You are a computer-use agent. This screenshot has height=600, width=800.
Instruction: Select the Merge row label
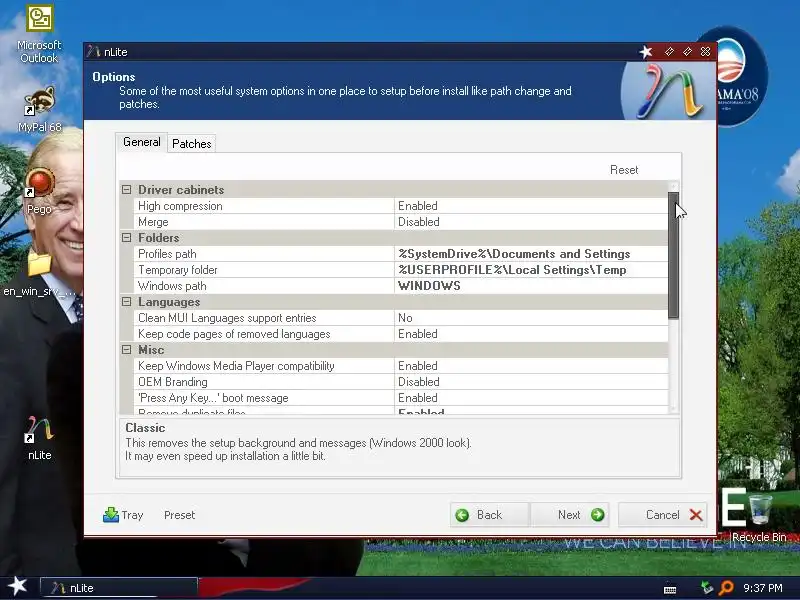click(153, 222)
